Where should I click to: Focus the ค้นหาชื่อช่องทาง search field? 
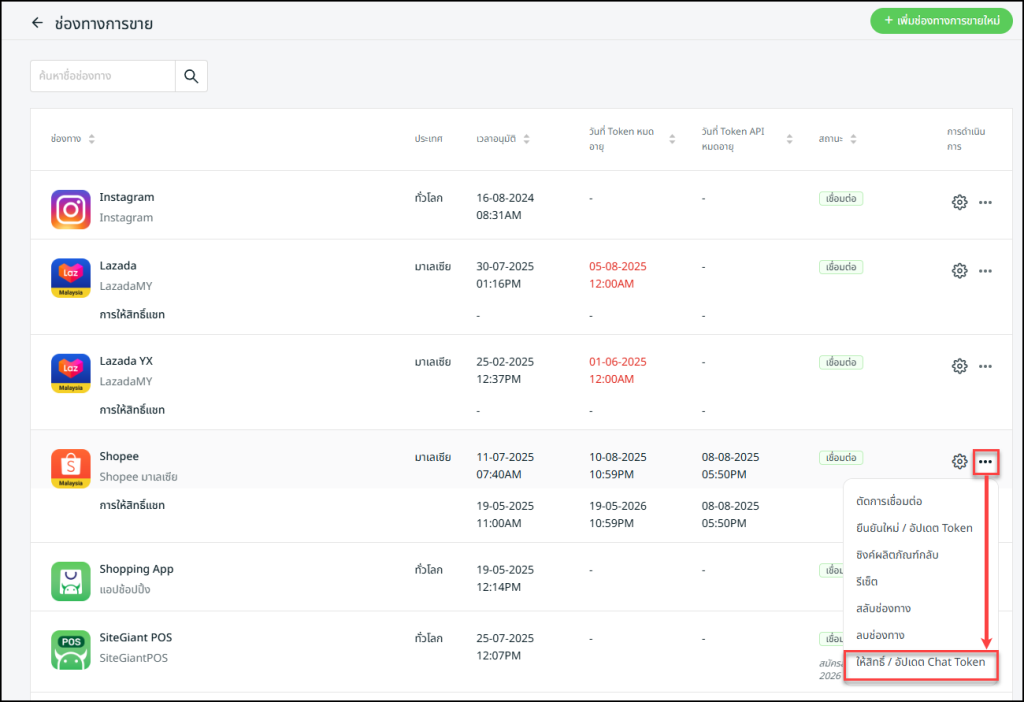[103, 76]
